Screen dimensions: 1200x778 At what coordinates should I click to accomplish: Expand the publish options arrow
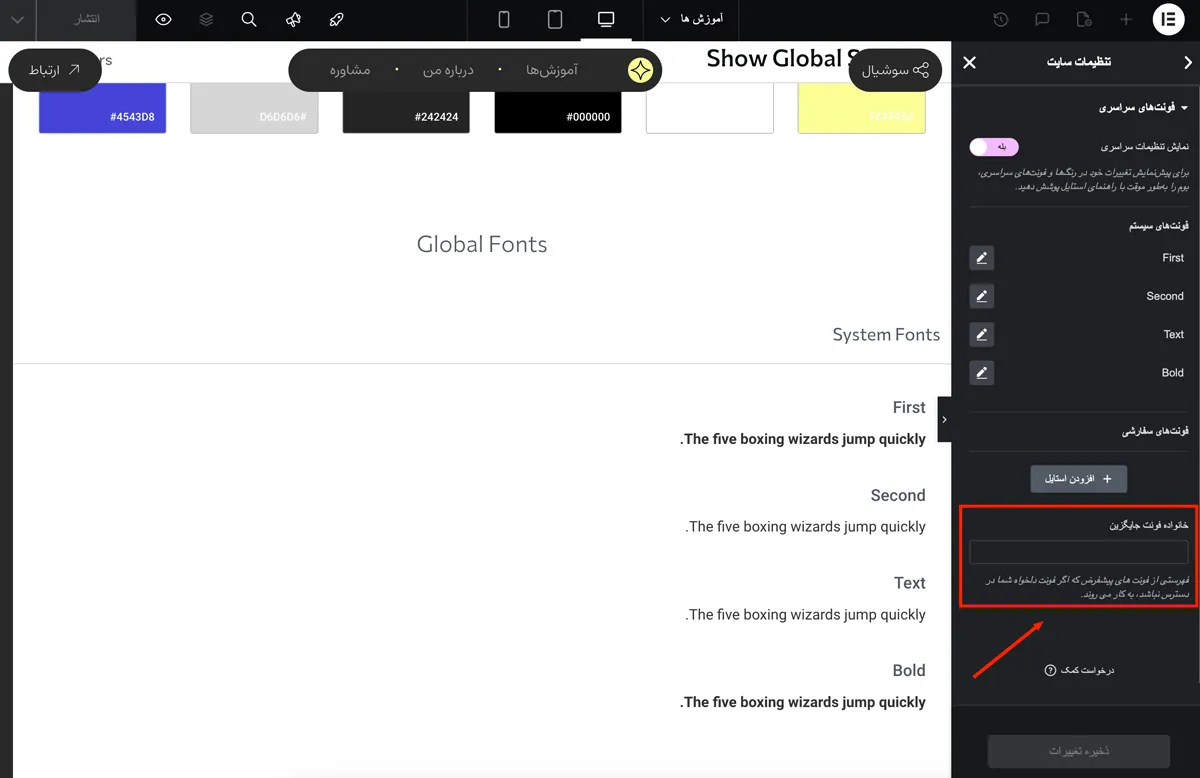click(18, 20)
